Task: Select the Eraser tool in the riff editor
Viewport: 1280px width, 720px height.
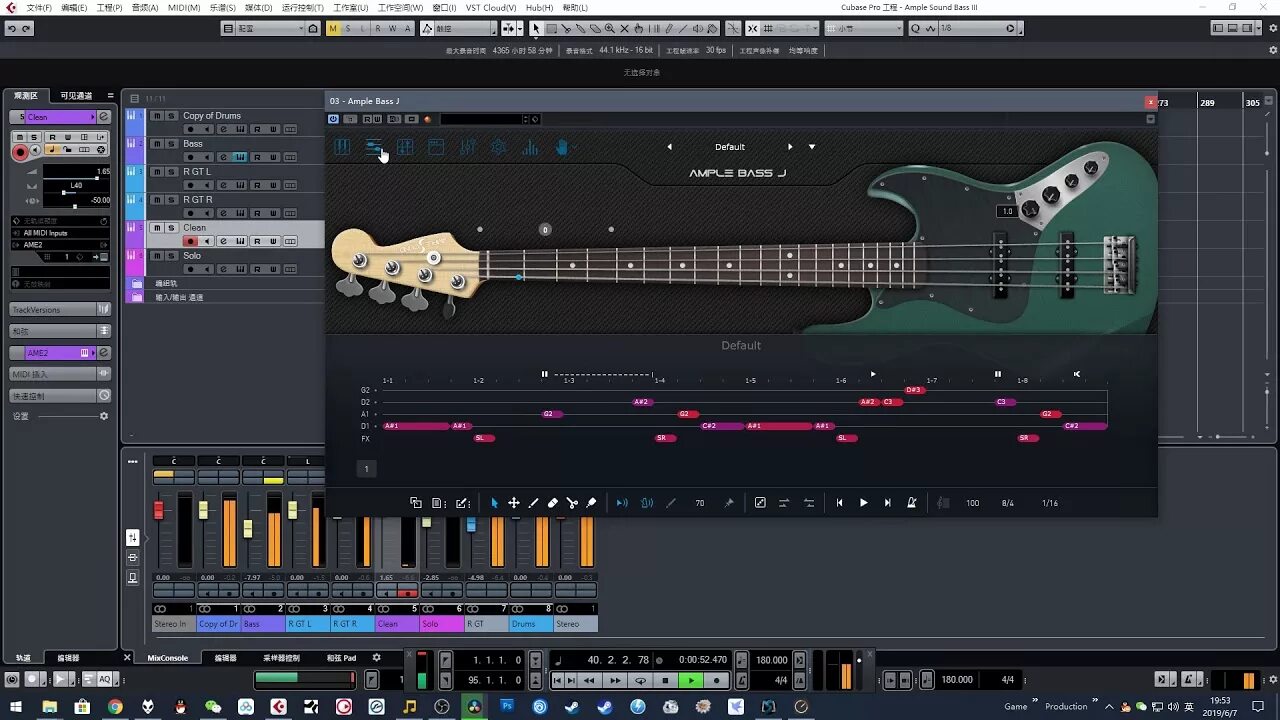Action: [x=553, y=502]
